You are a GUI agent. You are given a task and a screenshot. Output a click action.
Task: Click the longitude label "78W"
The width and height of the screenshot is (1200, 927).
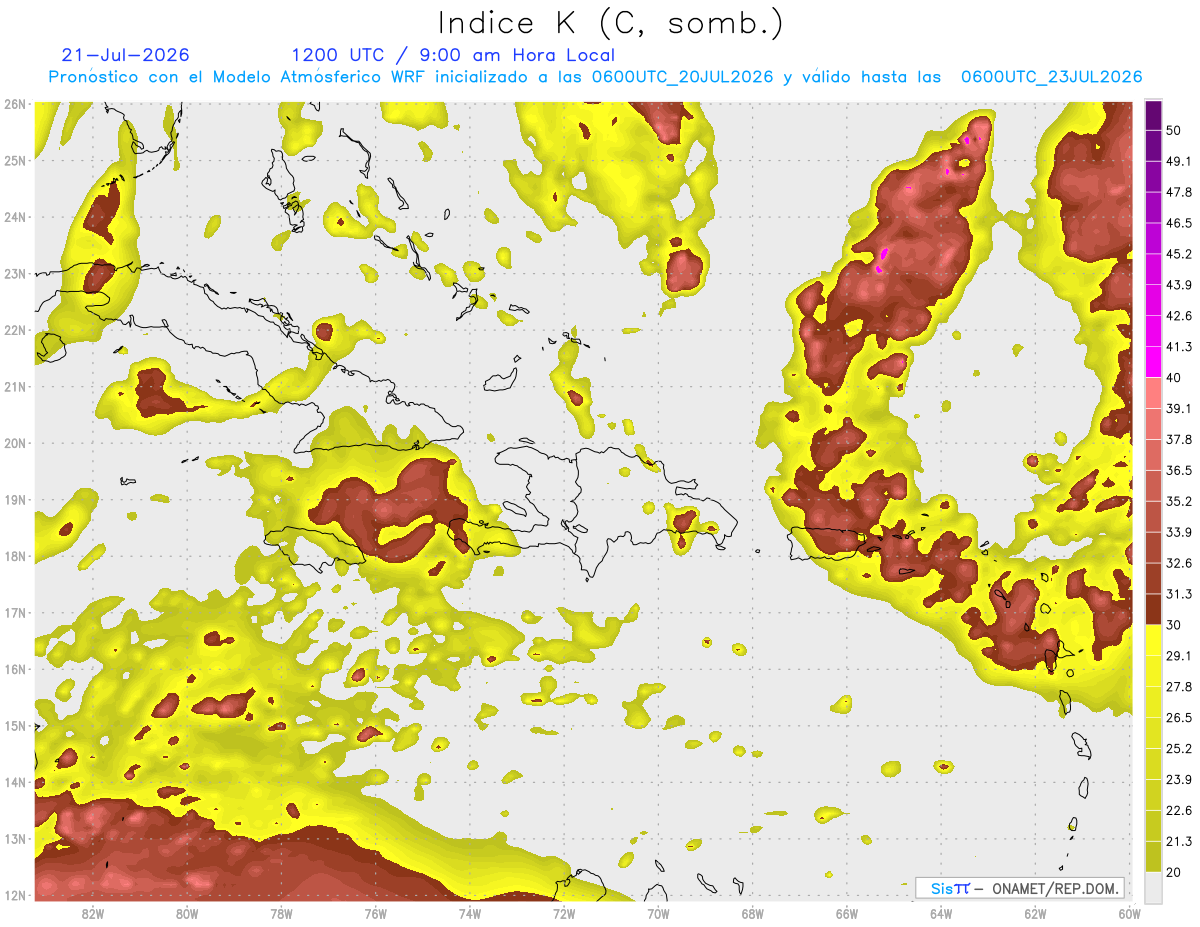click(x=281, y=913)
